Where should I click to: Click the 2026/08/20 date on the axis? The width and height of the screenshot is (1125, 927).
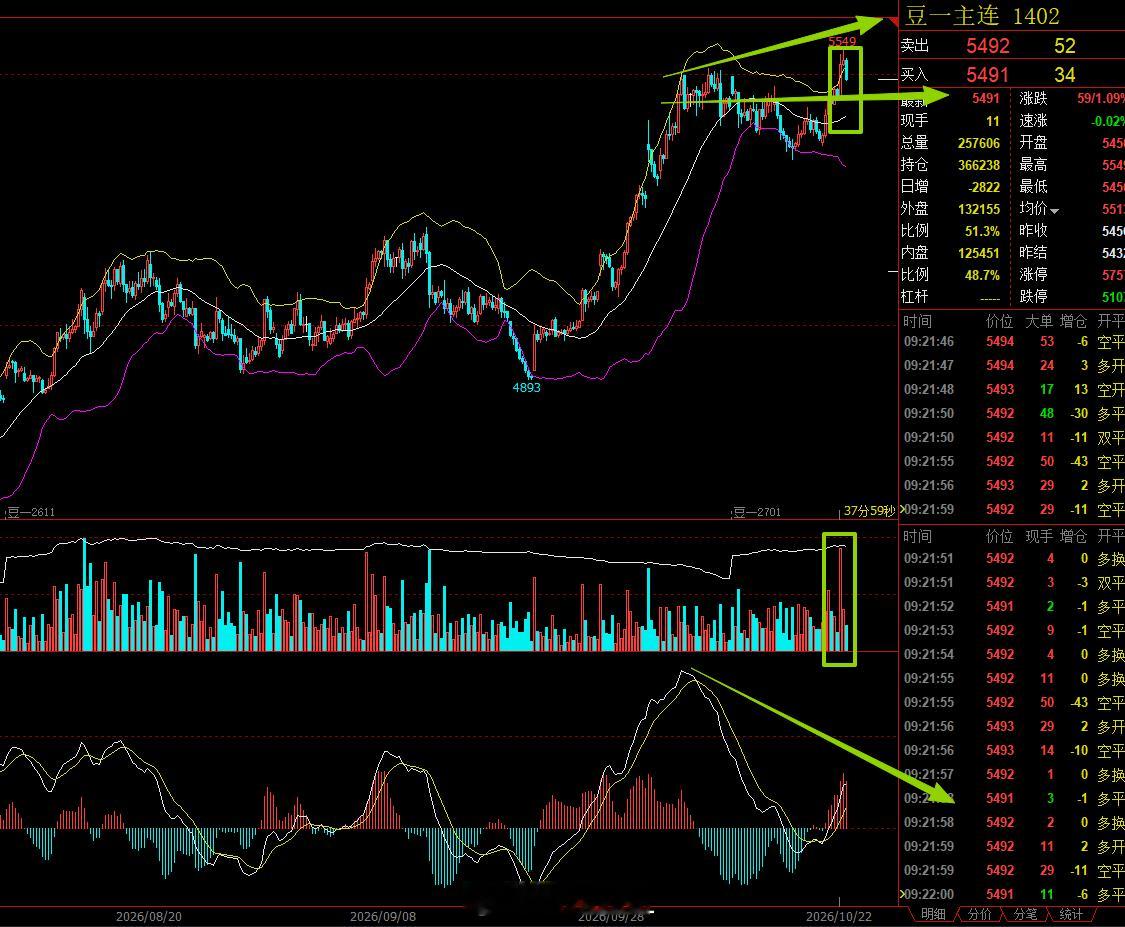pyautogui.click(x=149, y=916)
